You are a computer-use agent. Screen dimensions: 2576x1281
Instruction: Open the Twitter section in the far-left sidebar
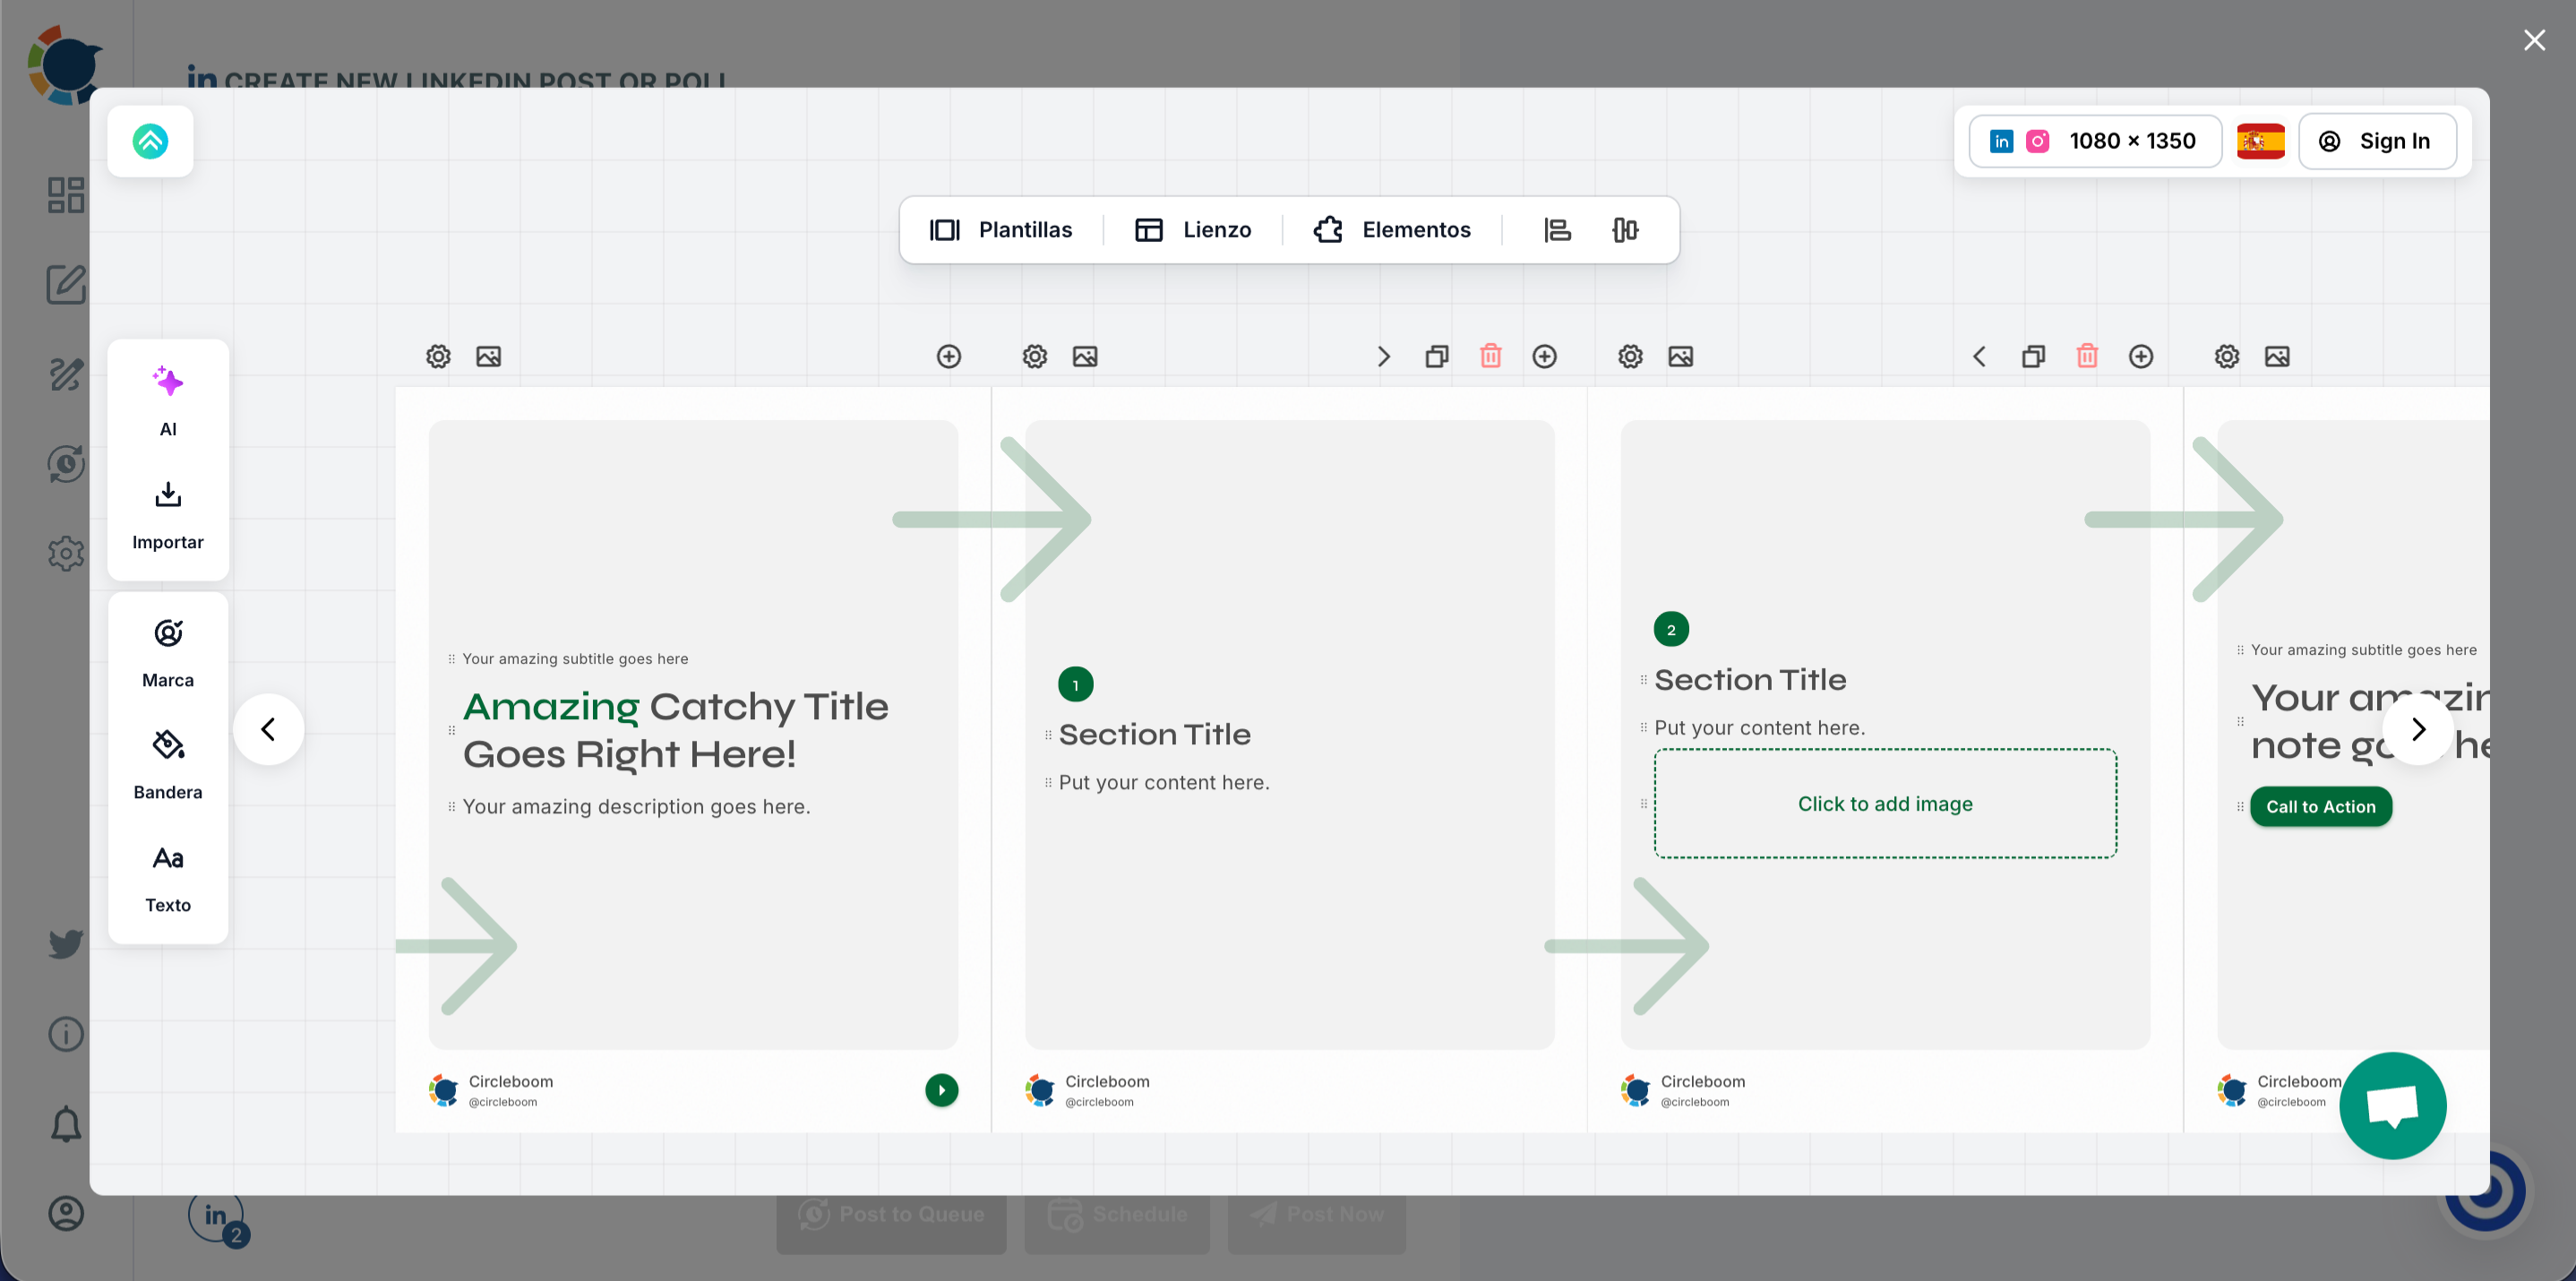point(65,943)
